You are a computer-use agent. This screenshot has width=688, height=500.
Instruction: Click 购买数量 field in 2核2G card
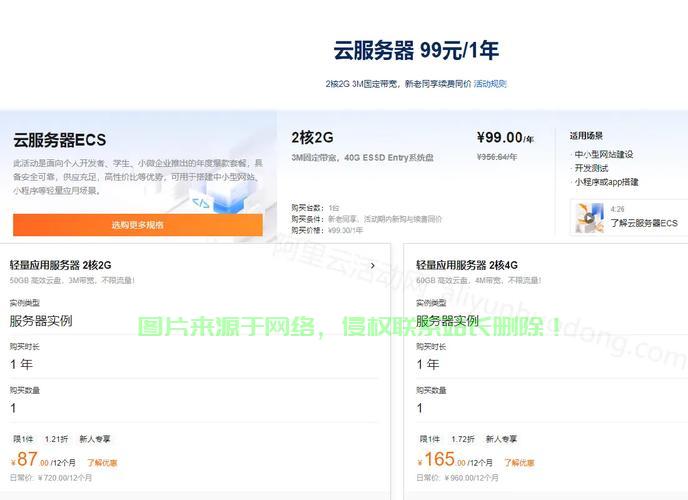click(14, 408)
